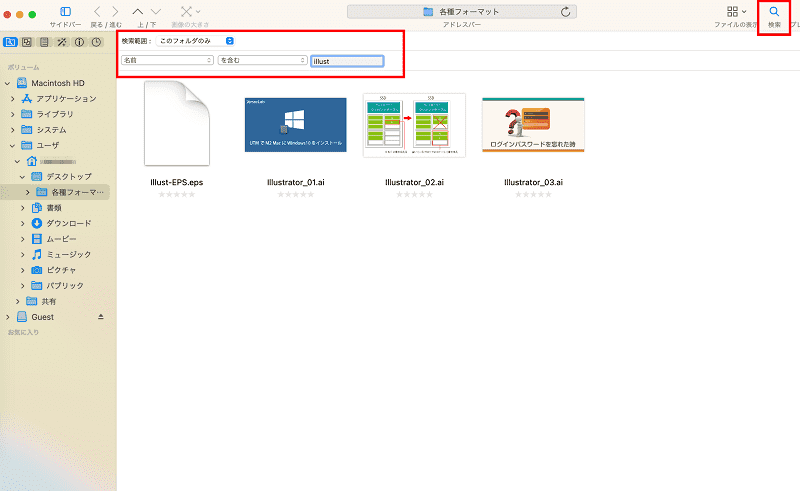Viewport: 800px width, 491px height.
Task: Collapse the ユーザ folder chevron
Action: pyautogui.click(x=12, y=145)
